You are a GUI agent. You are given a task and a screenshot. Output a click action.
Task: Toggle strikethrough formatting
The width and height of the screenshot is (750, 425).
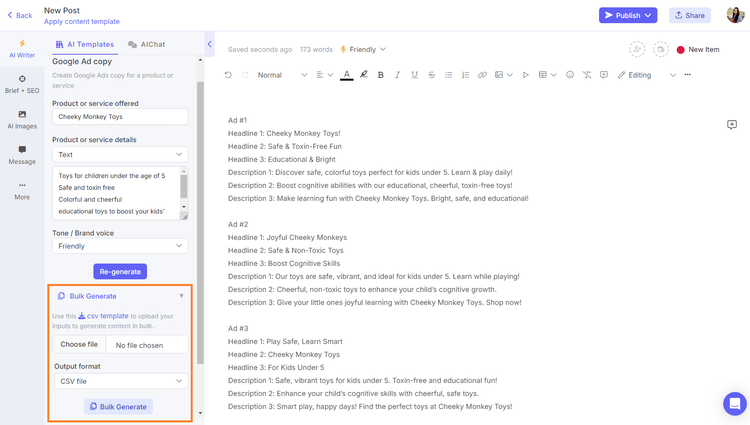pyautogui.click(x=431, y=75)
